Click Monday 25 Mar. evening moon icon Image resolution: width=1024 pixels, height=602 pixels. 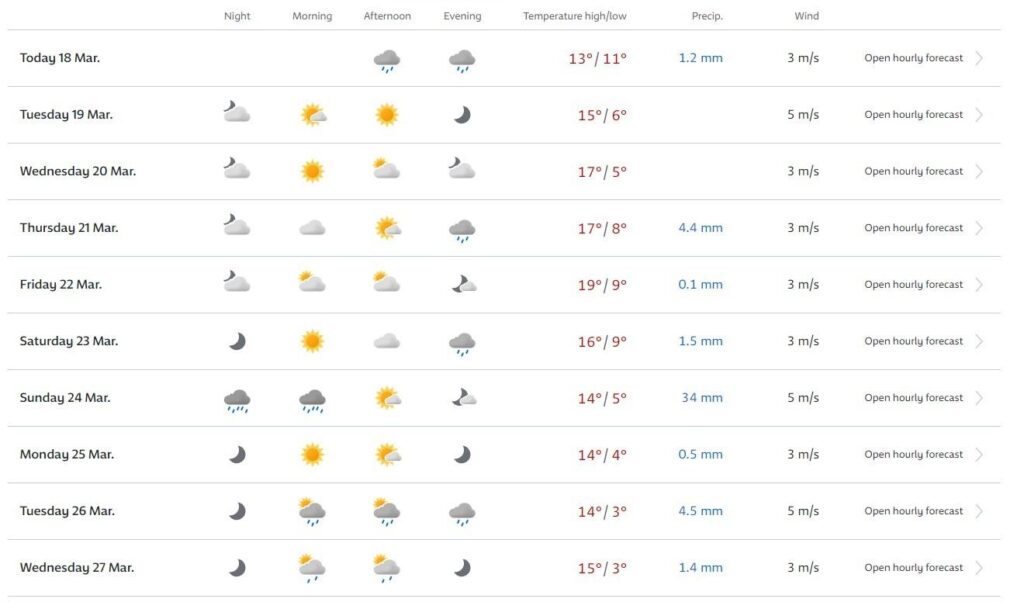point(461,455)
